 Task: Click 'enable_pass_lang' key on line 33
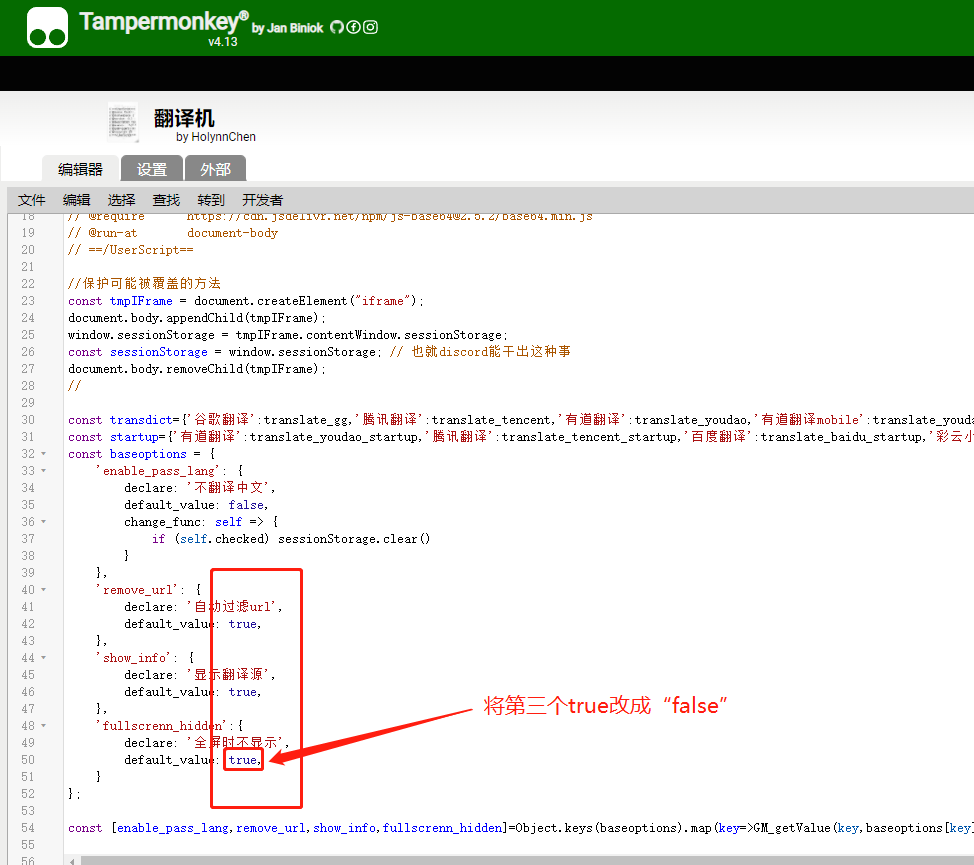coord(158,471)
